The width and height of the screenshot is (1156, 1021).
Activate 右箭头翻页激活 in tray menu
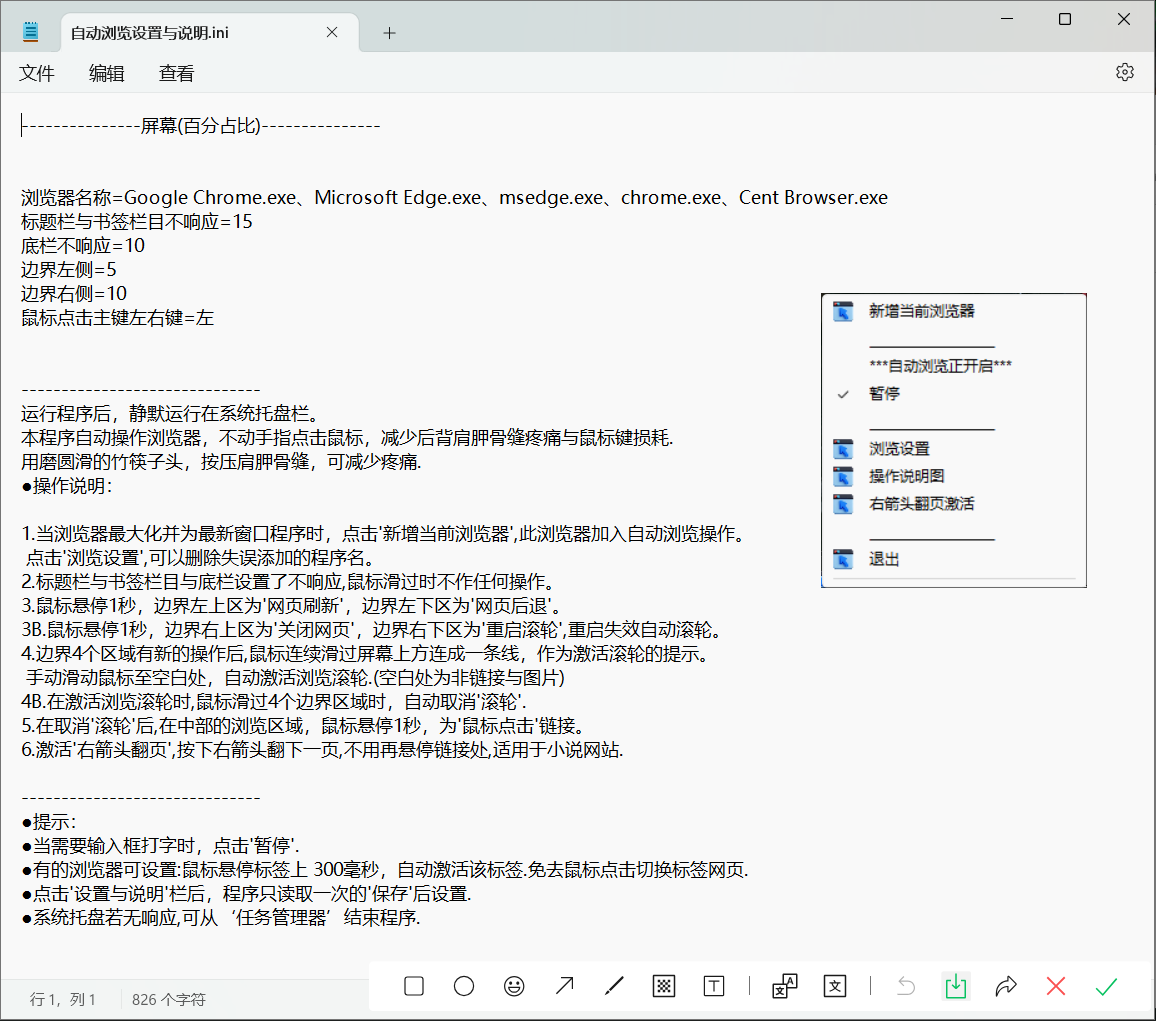coord(921,504)
